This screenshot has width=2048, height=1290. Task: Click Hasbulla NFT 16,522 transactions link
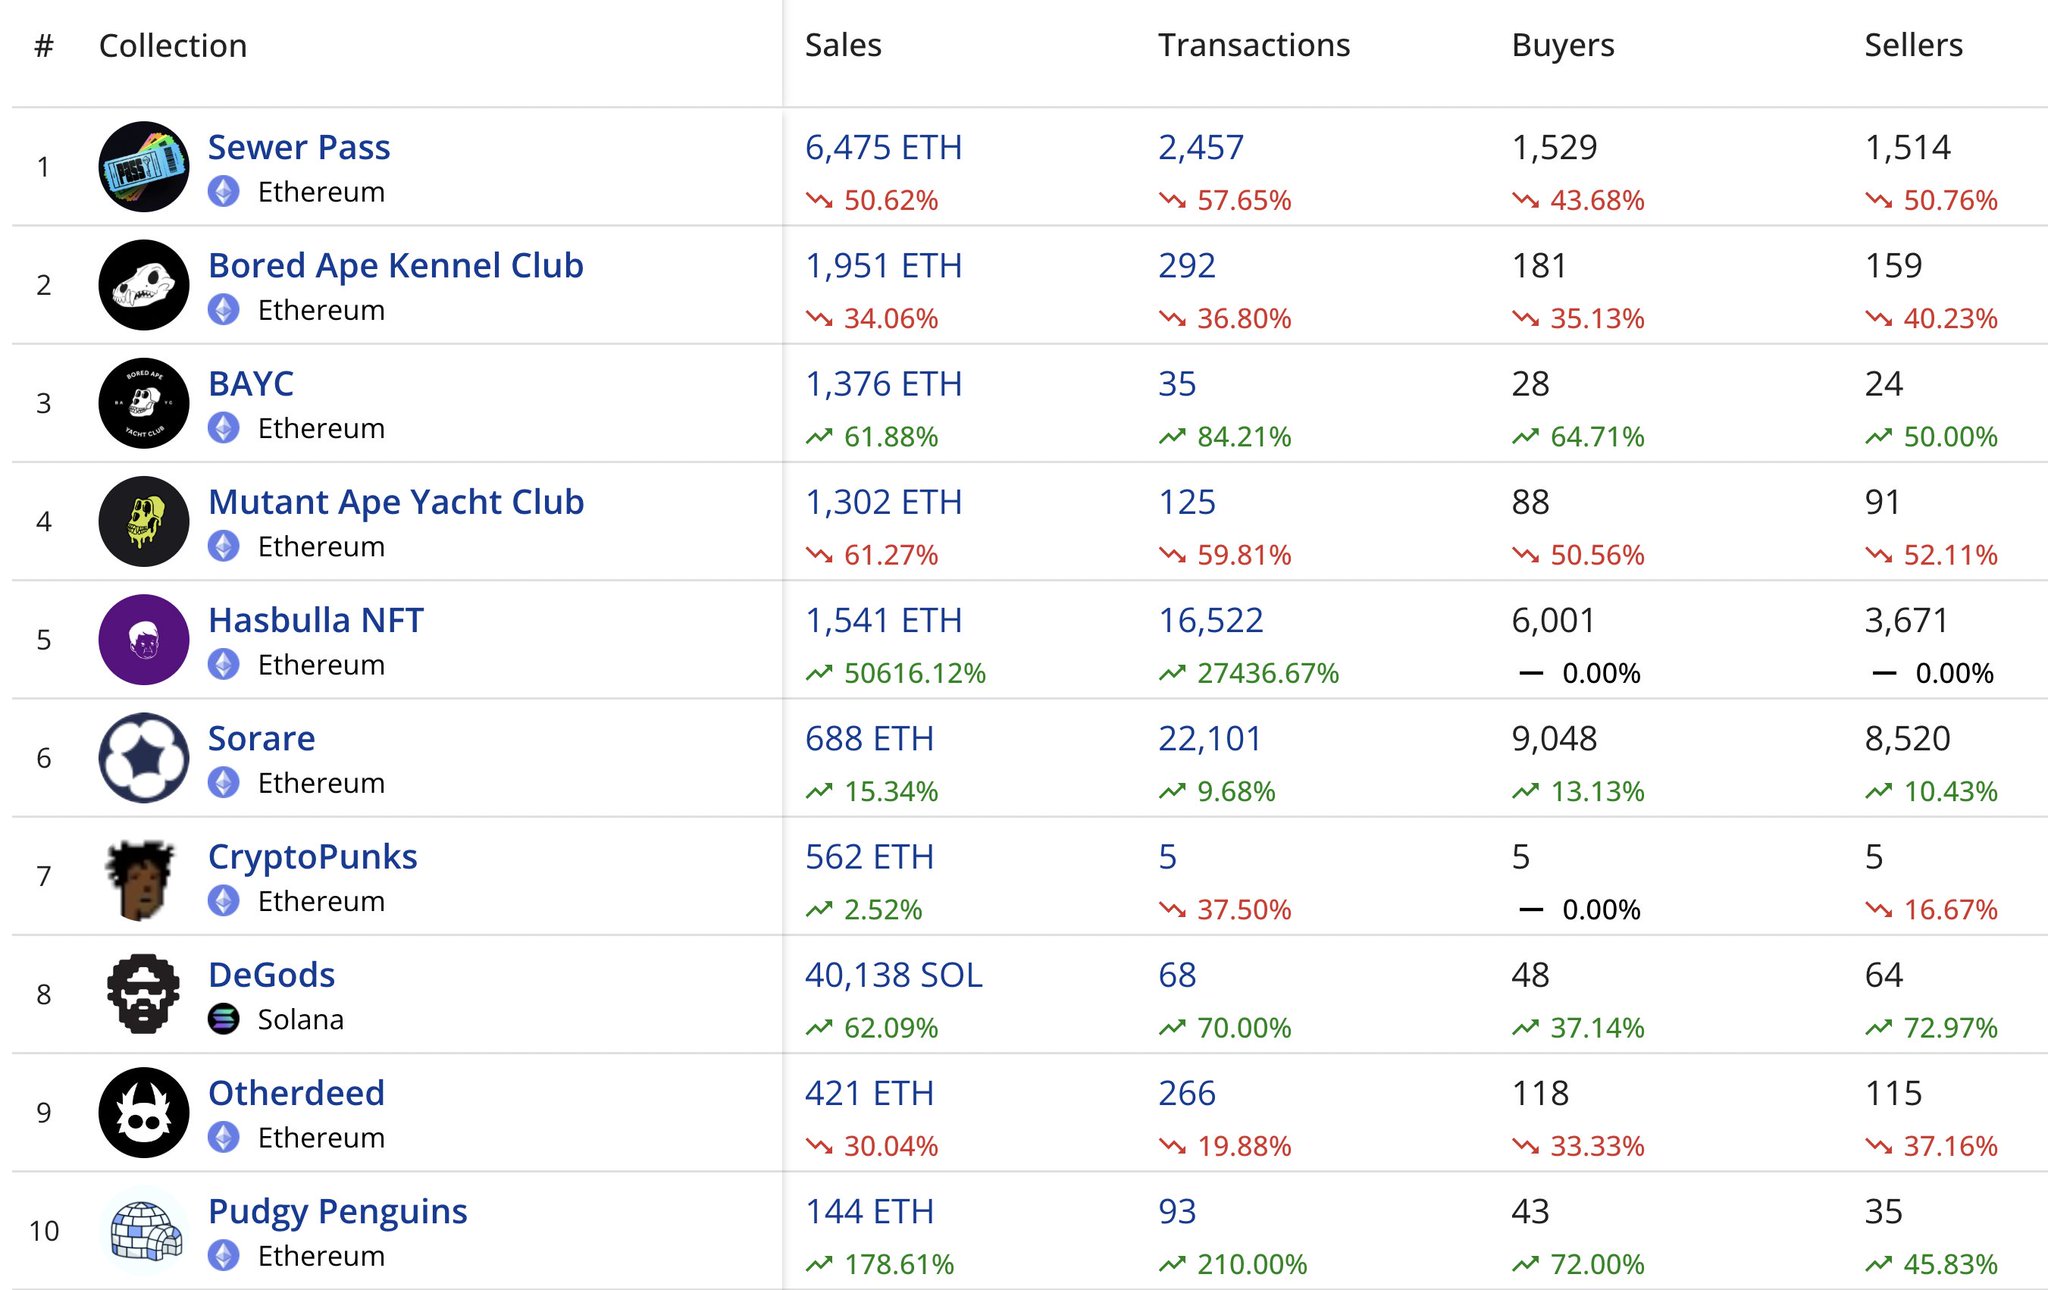[1210, 620]
